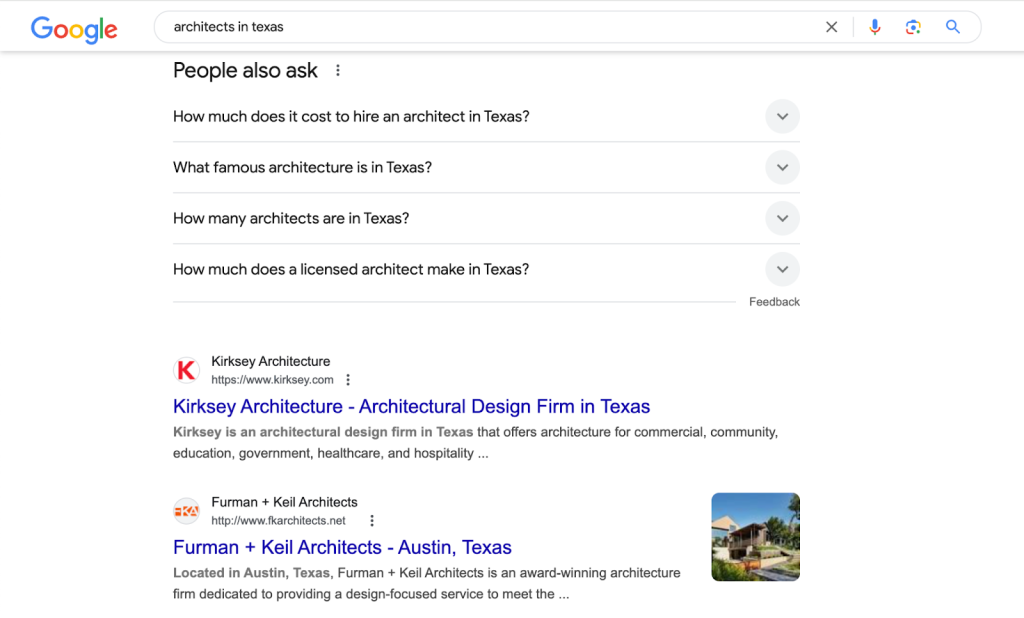
Task: Expand the how many architects question
Action: [x=782, y=219]
